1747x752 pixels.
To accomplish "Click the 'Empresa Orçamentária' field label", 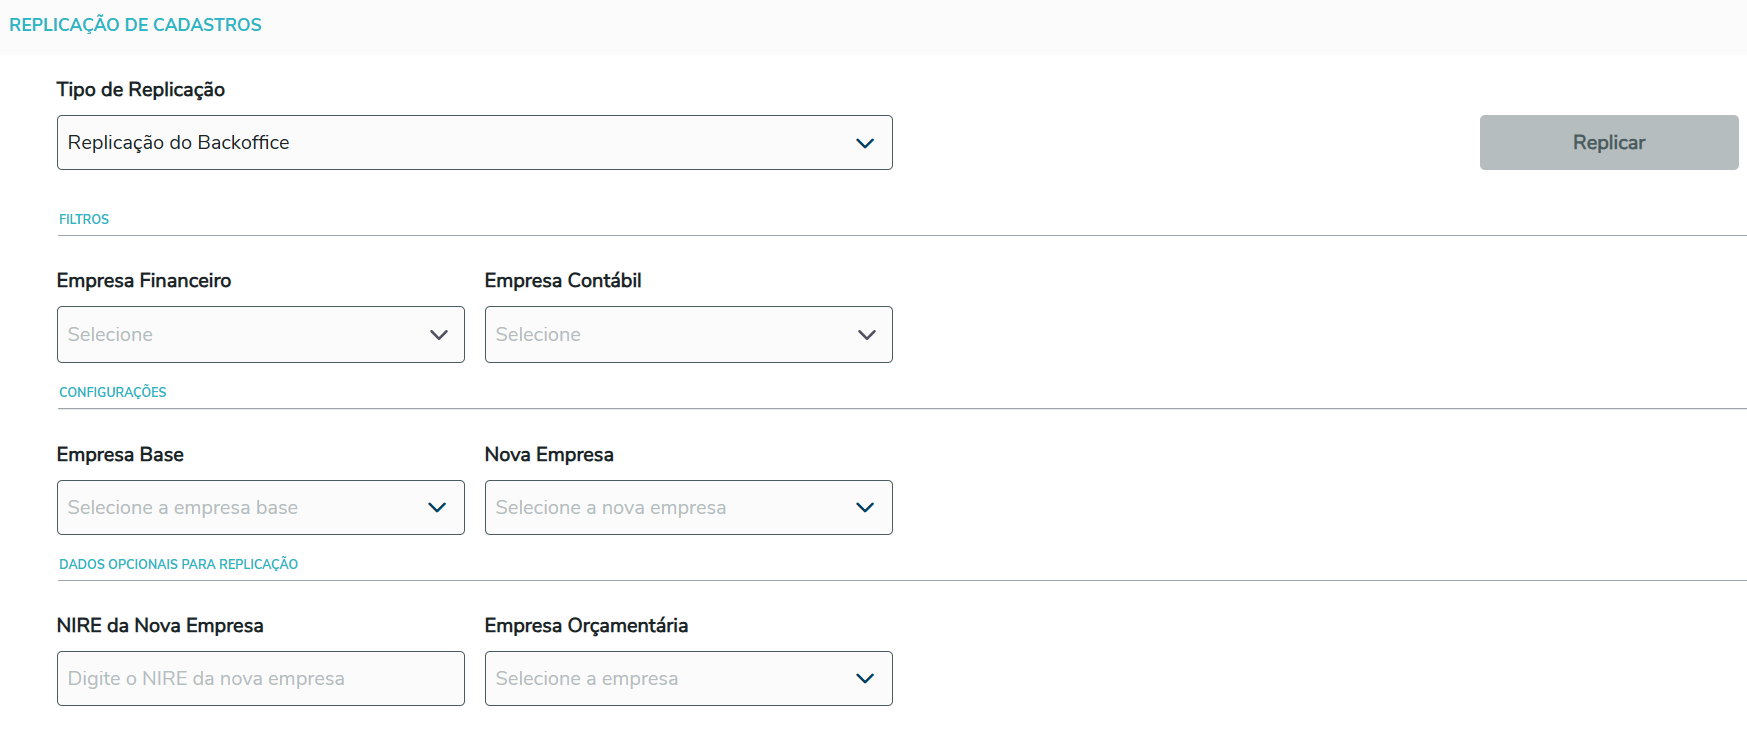I will point(586,626).
